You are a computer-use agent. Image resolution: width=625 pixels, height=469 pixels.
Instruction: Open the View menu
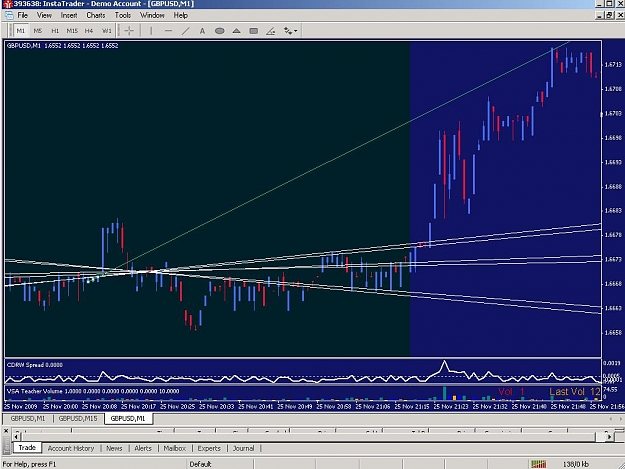pyautogui.click(x=44, y=15)
